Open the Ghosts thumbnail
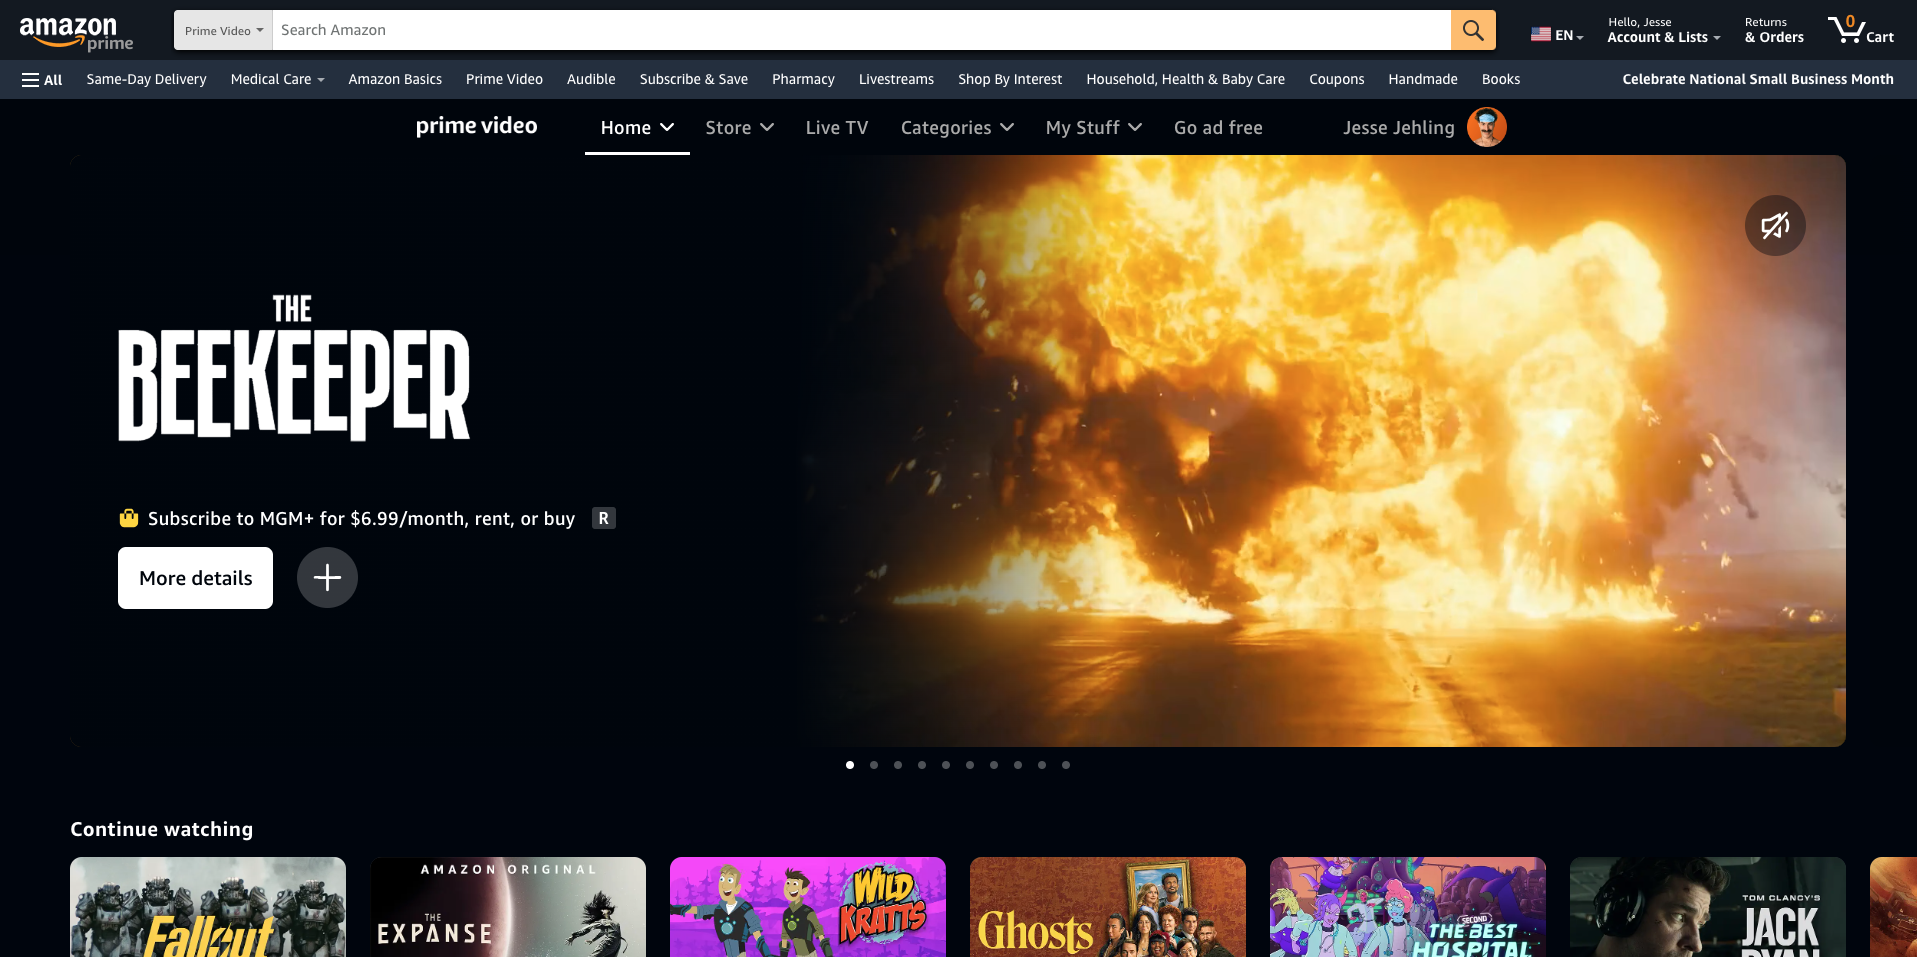The height and width of the screenshot is (957, 1917). click(x=1108, y=907)
